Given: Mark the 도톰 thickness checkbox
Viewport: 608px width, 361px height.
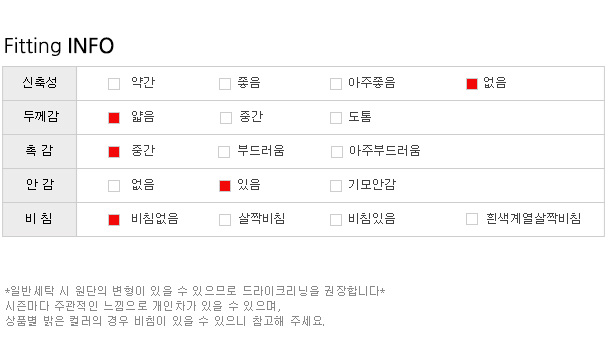Looking at the screenshot, I should (x=336, y=118).
